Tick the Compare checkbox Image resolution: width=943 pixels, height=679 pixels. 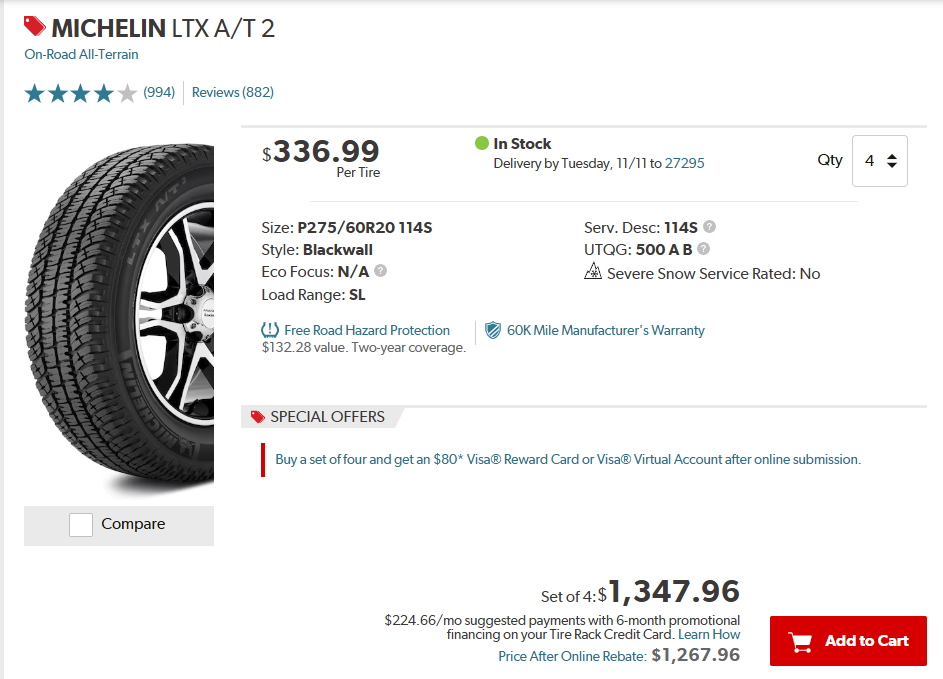click(81, 524)
